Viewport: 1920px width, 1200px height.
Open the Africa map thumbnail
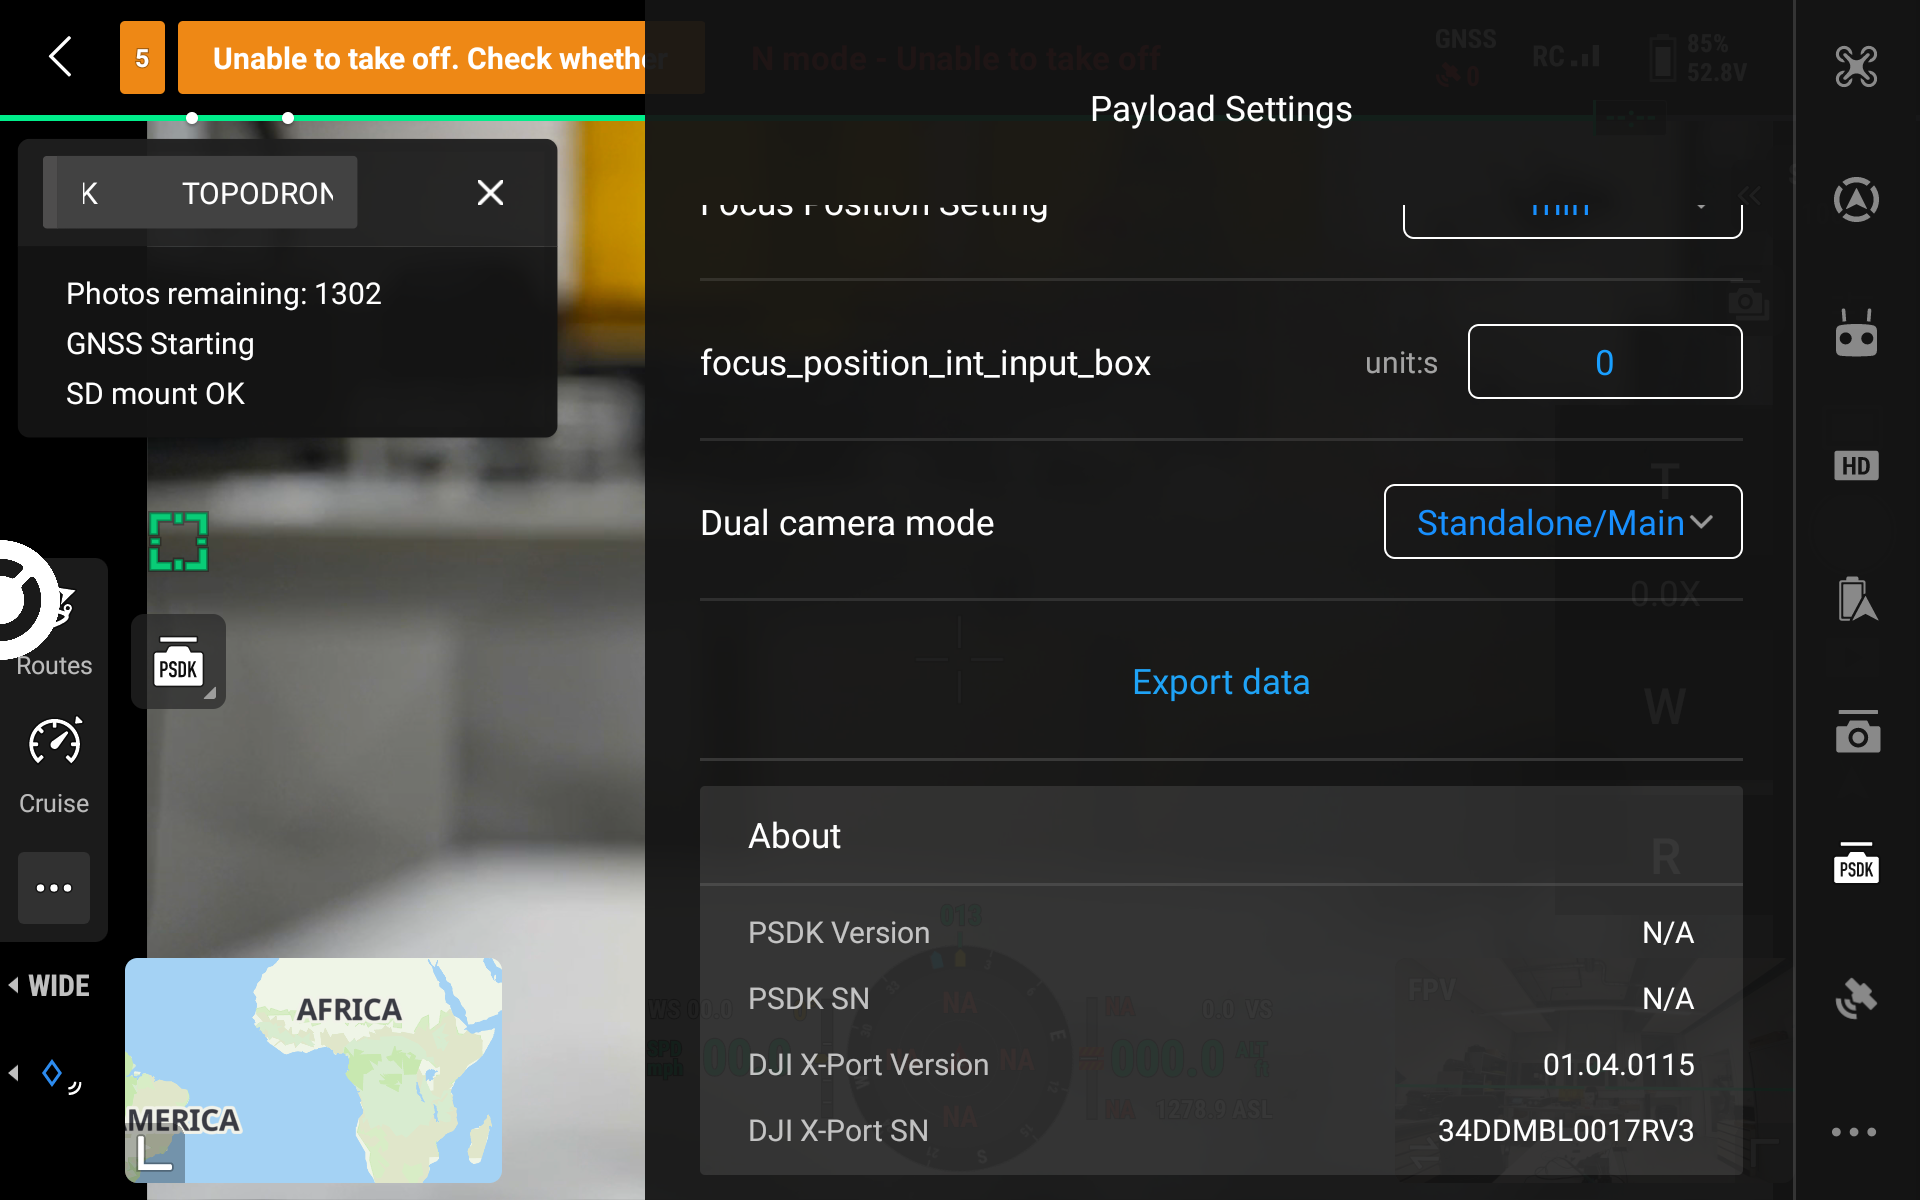click(x=313, y=1070)
